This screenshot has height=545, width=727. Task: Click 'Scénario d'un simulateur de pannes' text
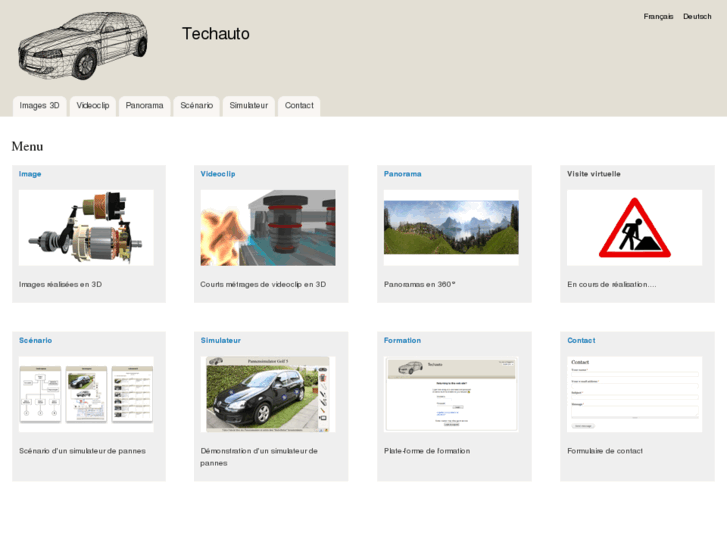pos(82,451)
